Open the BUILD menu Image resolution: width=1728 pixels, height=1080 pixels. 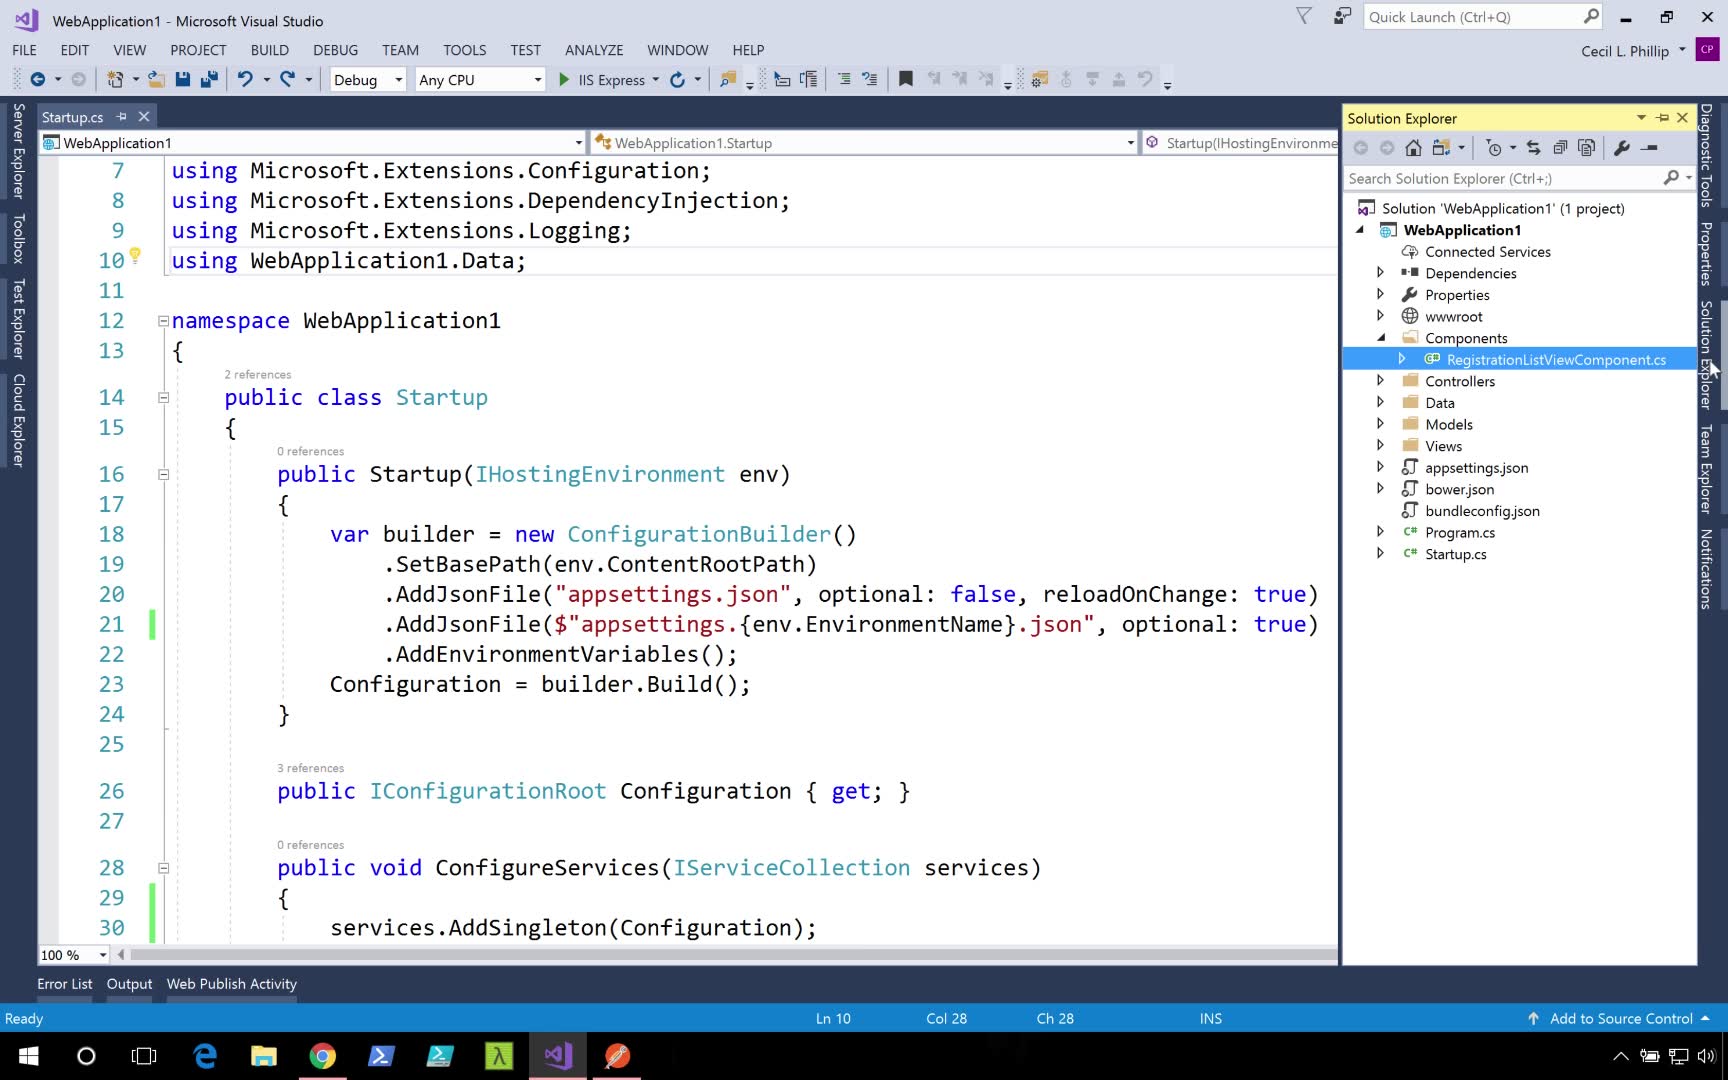269,50
